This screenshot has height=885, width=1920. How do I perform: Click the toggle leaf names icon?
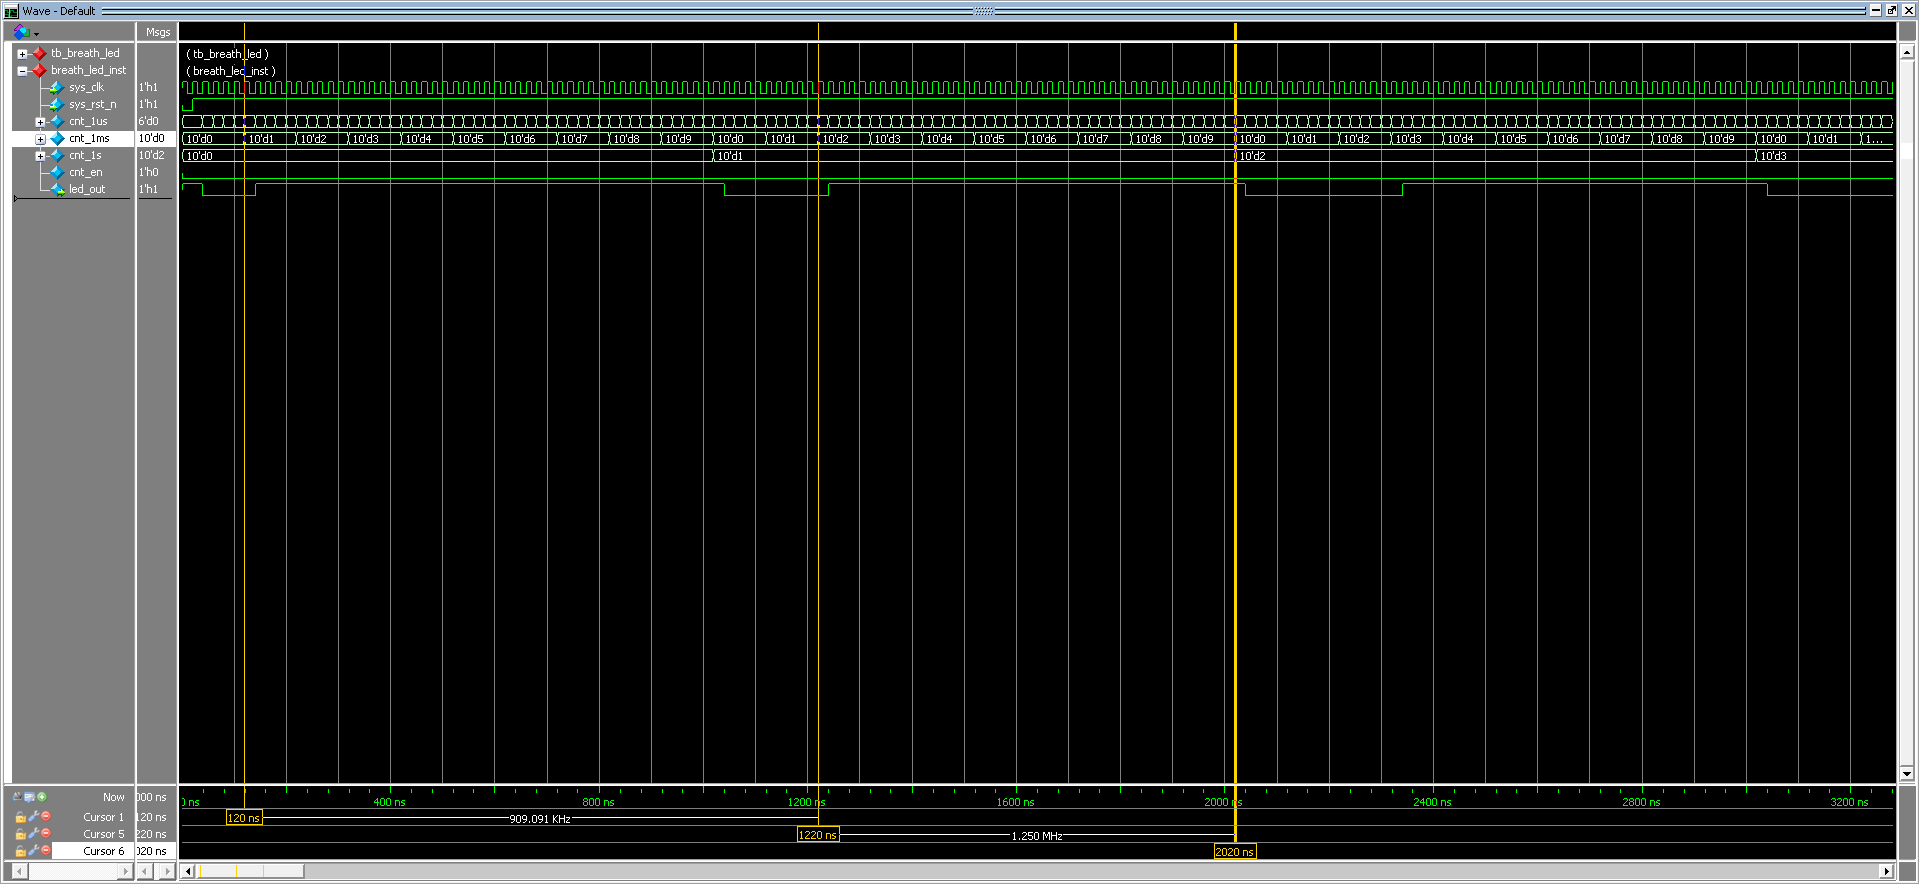pyautogui.click(x=17, y=797)
